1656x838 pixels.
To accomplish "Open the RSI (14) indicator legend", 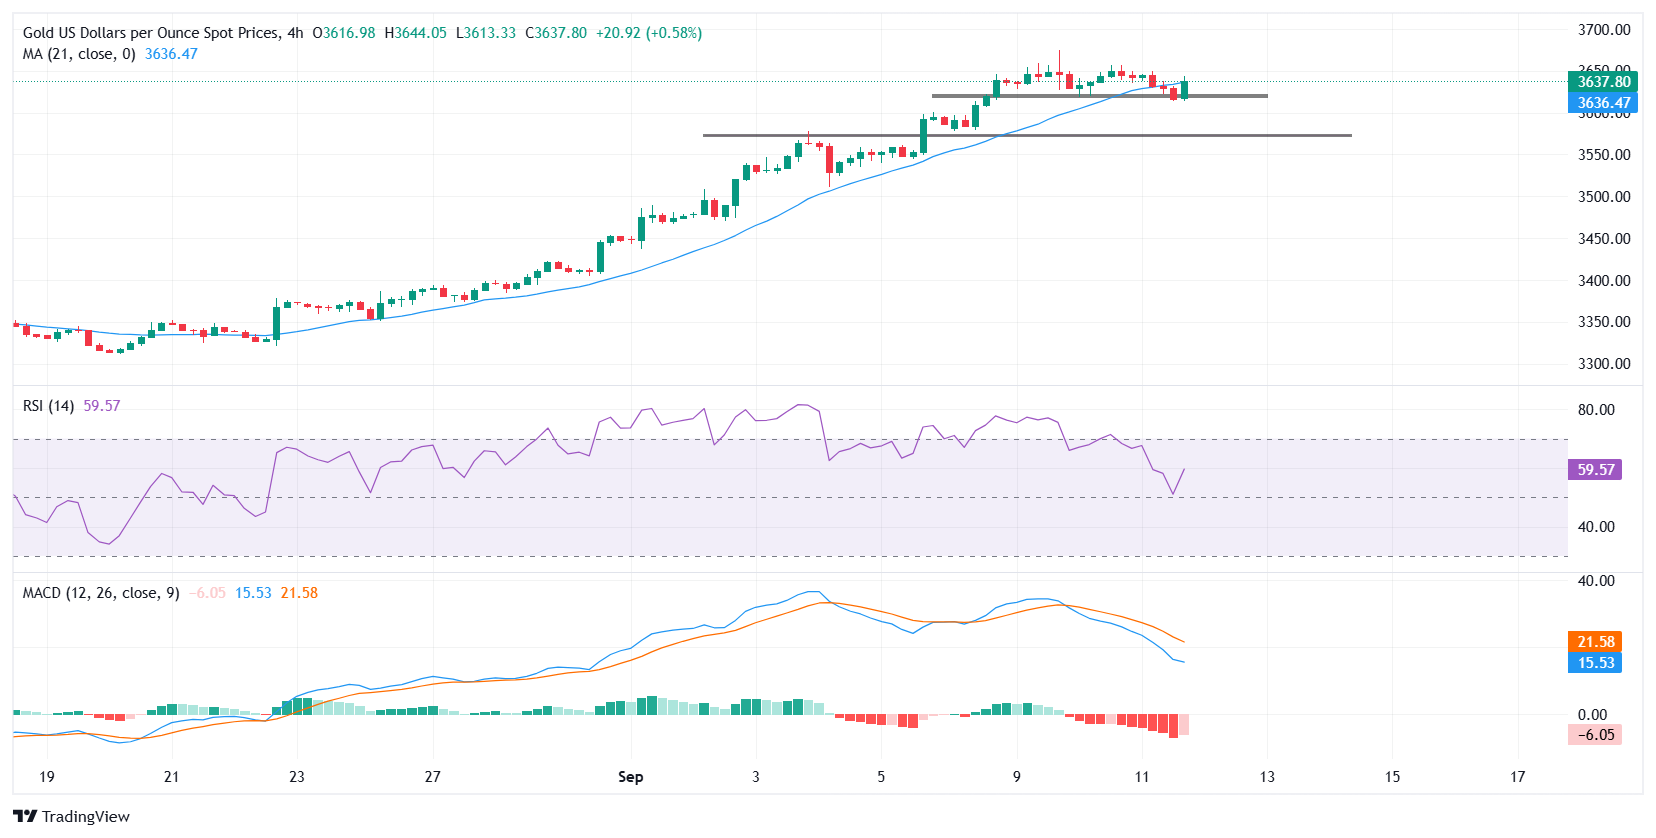I will click(x=48, y=406).
